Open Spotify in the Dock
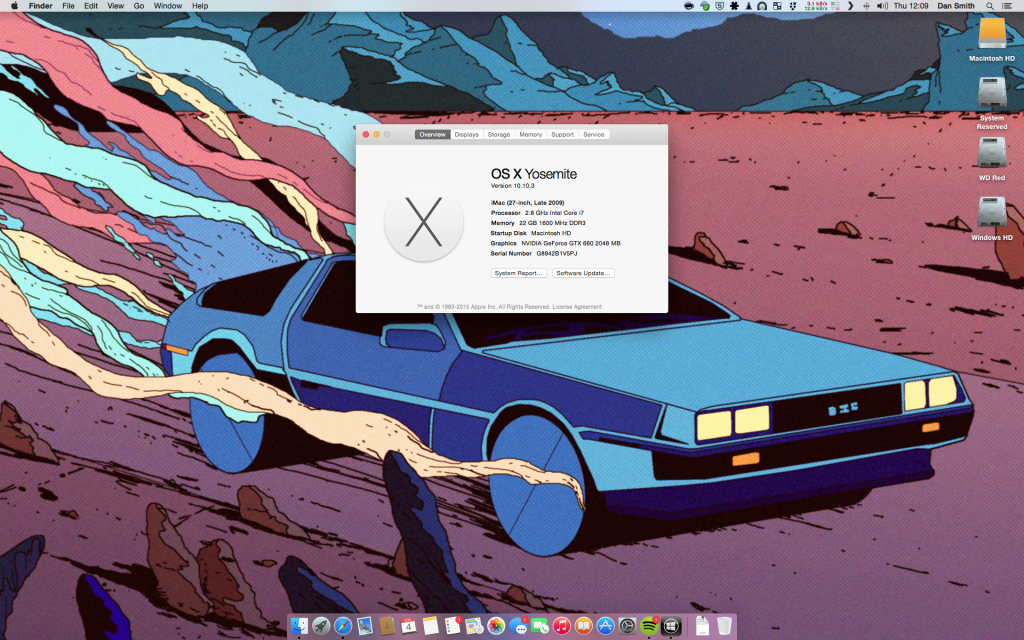 coord(649,626)
